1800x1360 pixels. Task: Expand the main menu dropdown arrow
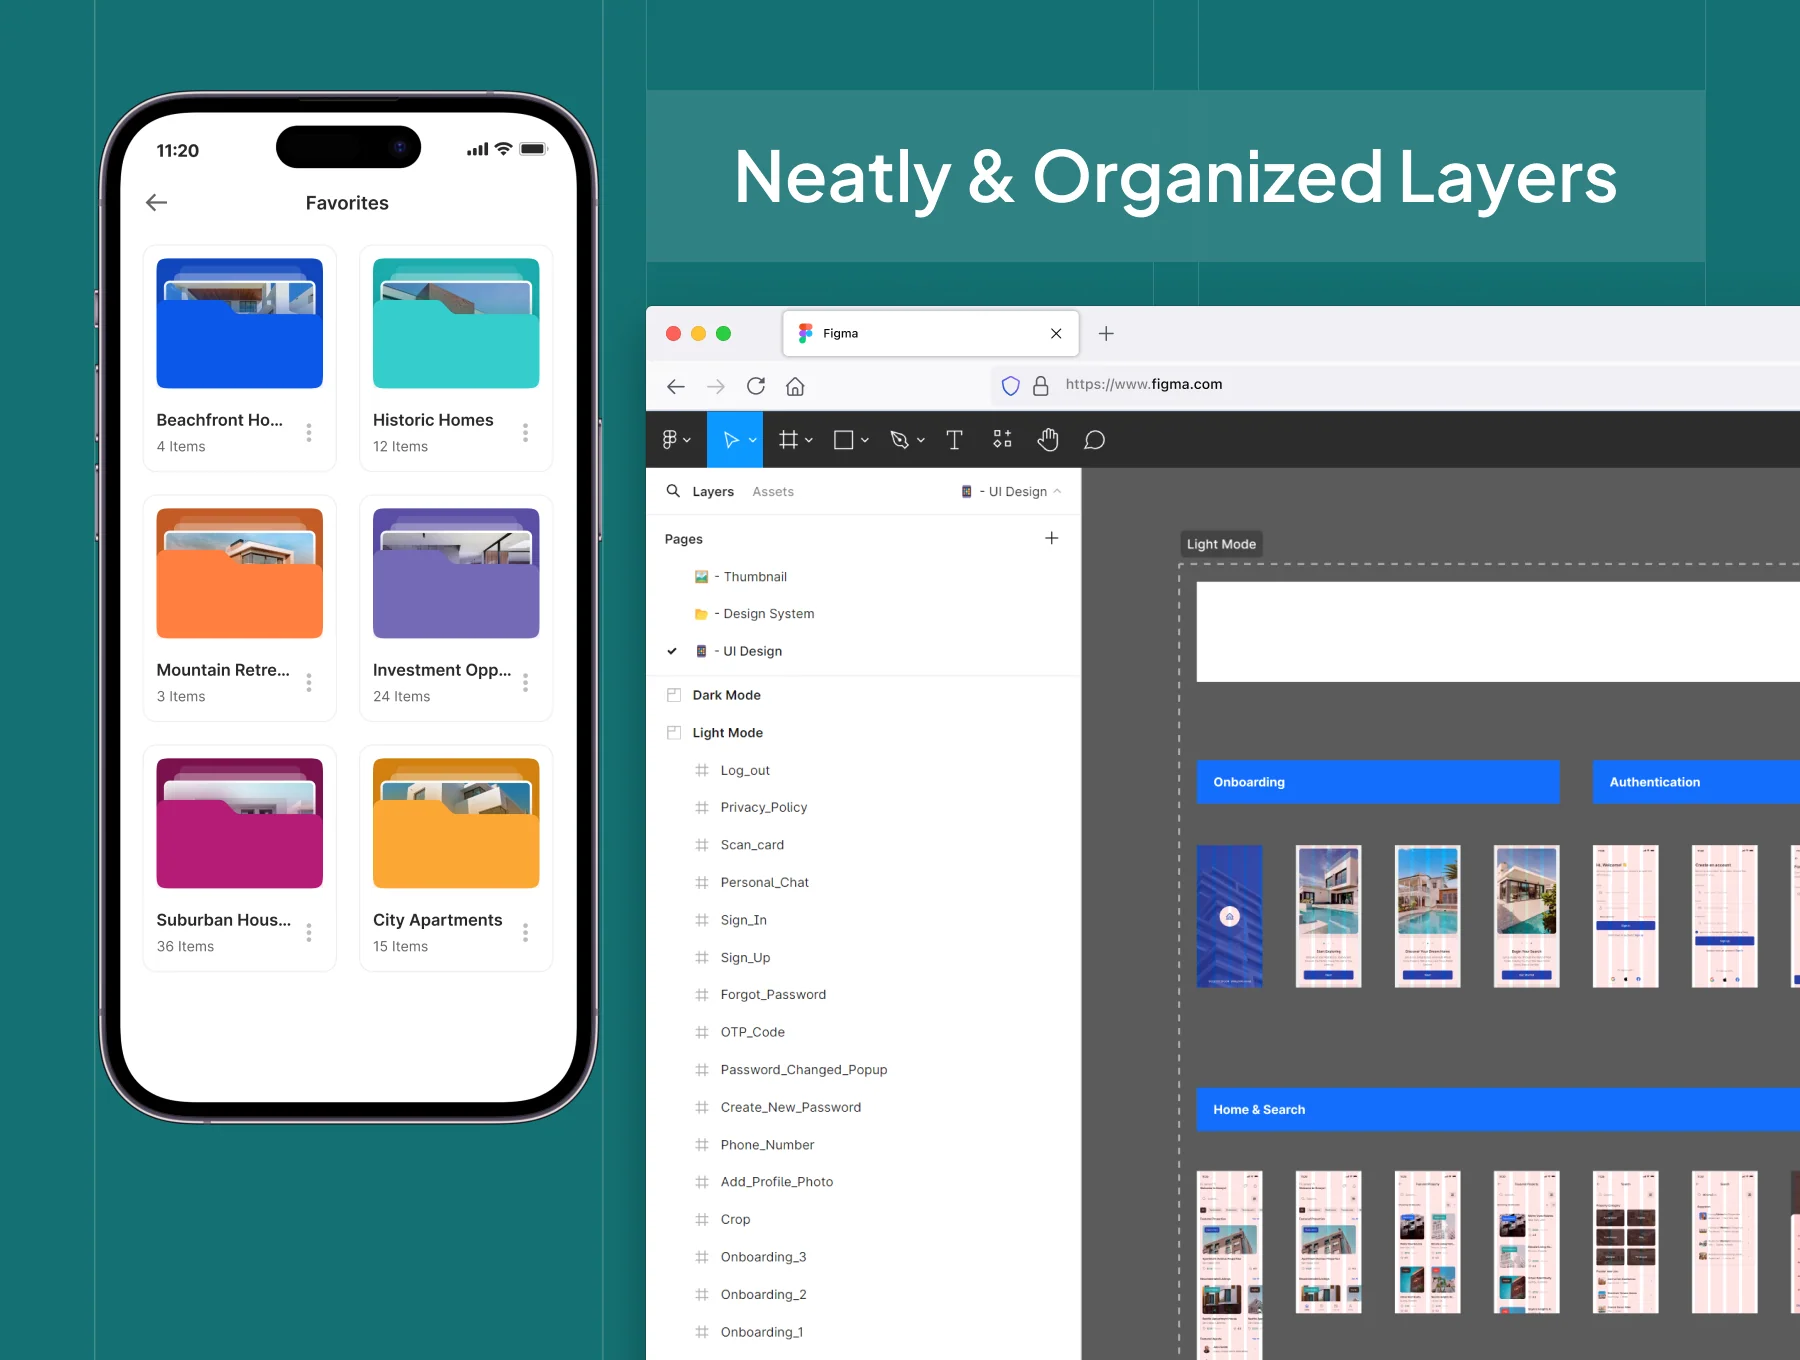pos(687,441)
